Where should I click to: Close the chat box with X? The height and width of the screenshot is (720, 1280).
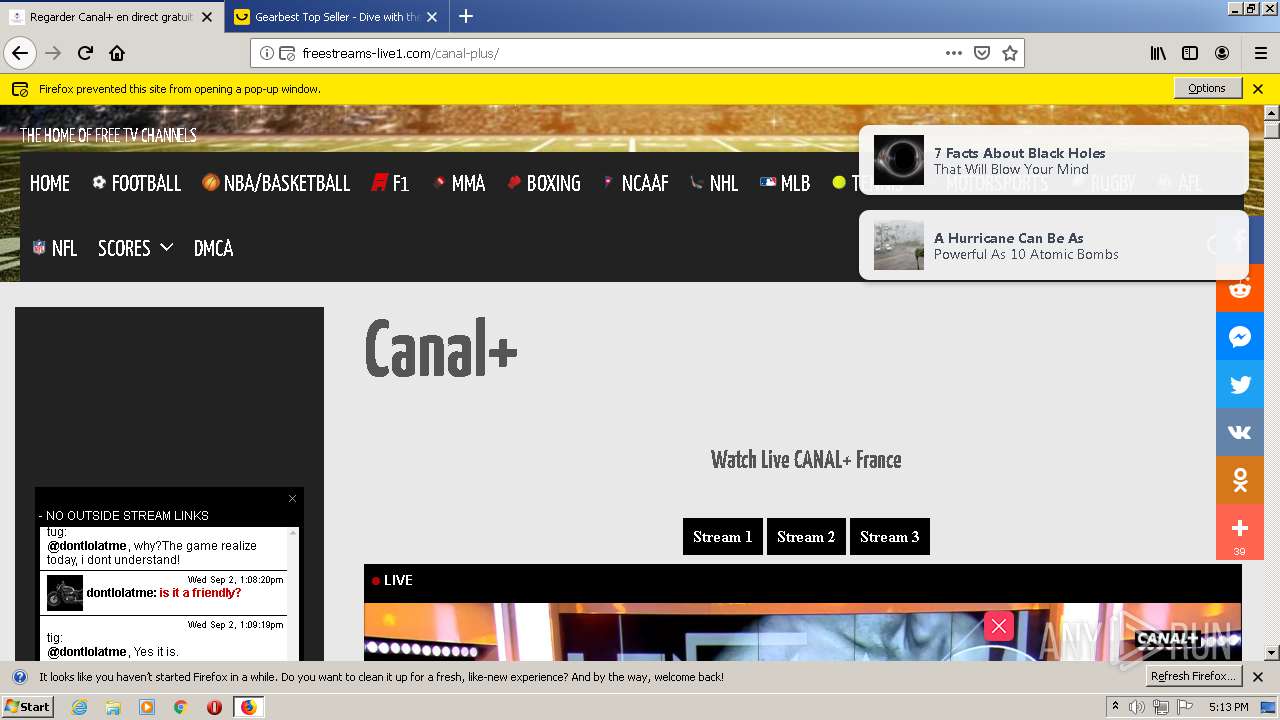pyautogui.click(x=292, y=498)
